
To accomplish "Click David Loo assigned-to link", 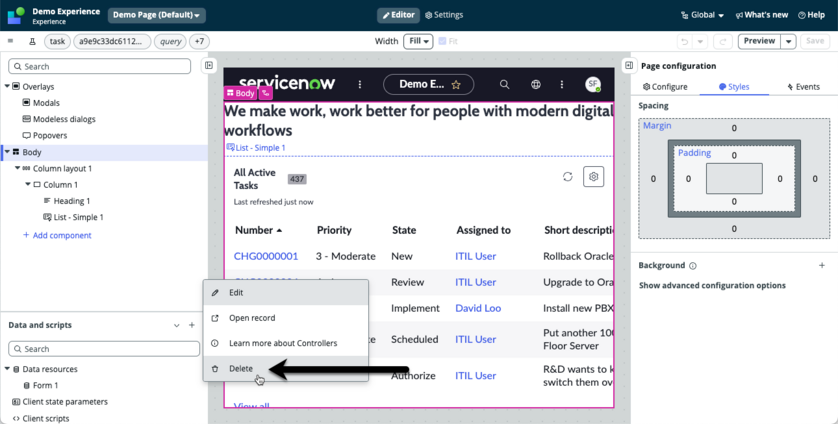I will 478,308.
